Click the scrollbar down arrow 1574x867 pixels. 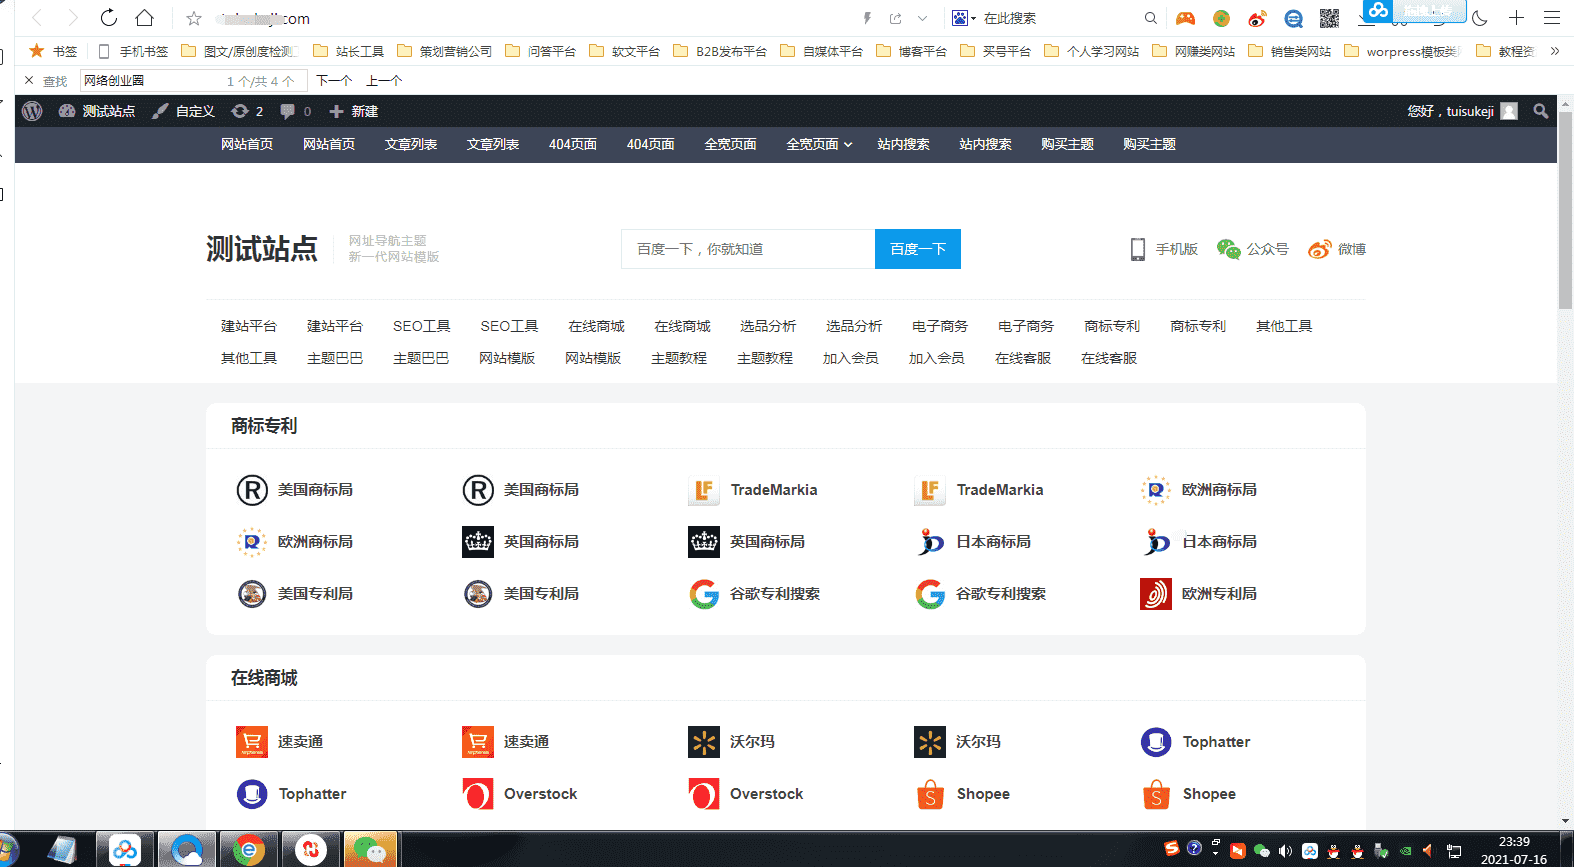coord(1565,821)
